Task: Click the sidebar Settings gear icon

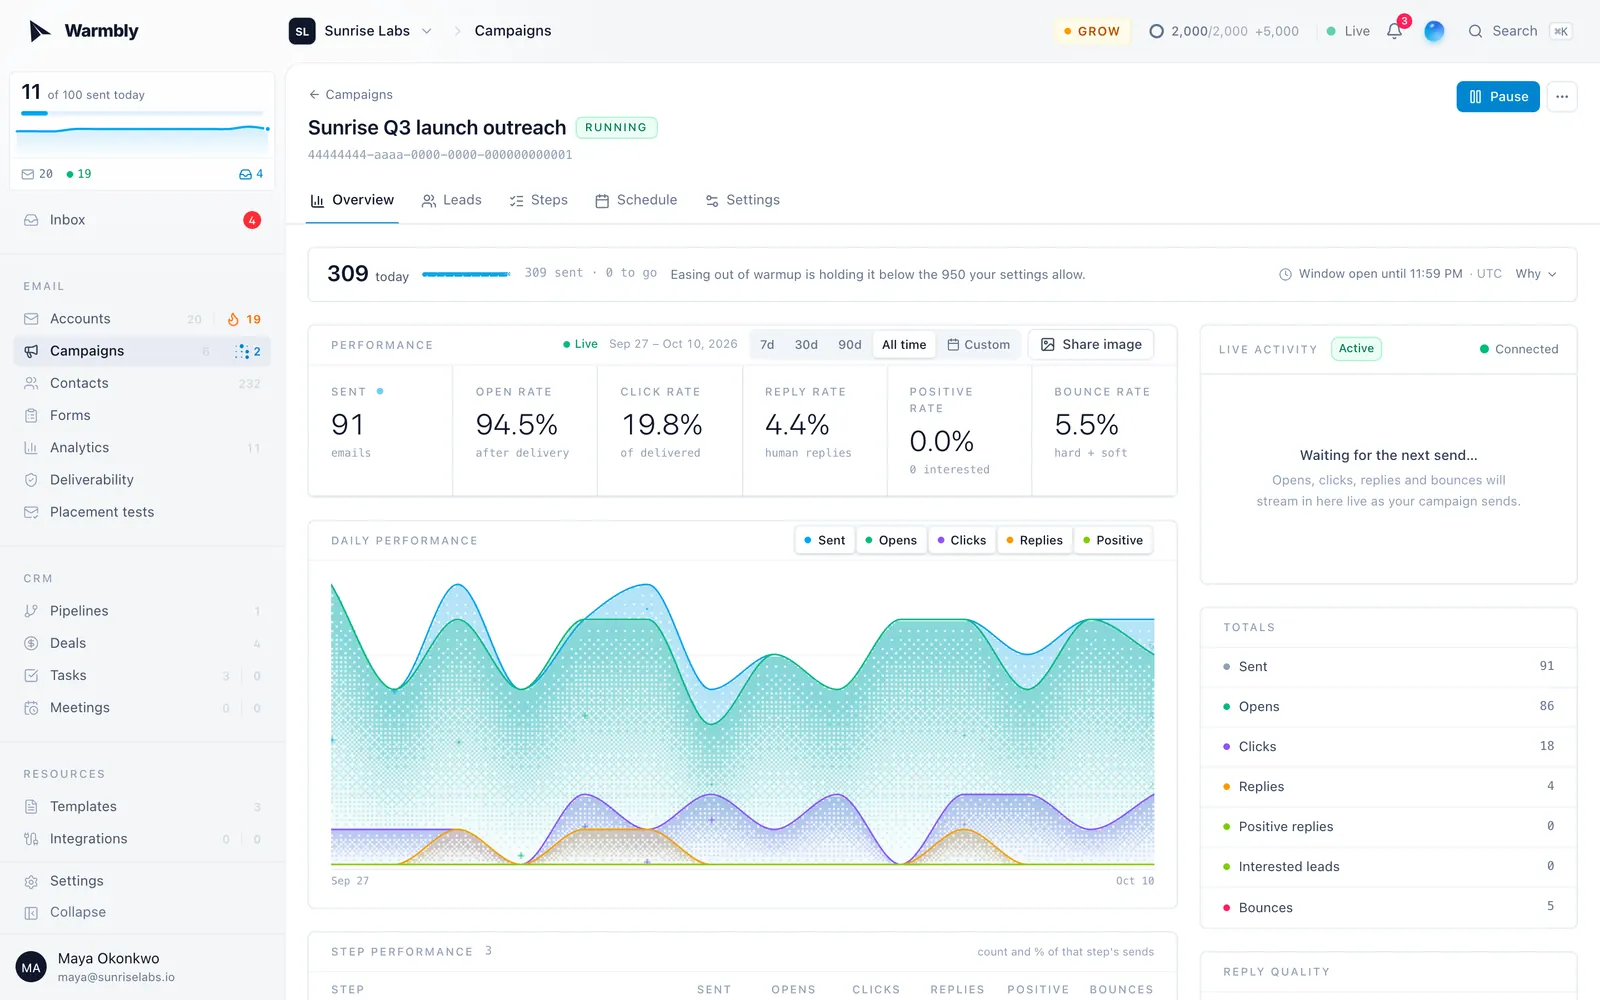Action: (31, 881)
